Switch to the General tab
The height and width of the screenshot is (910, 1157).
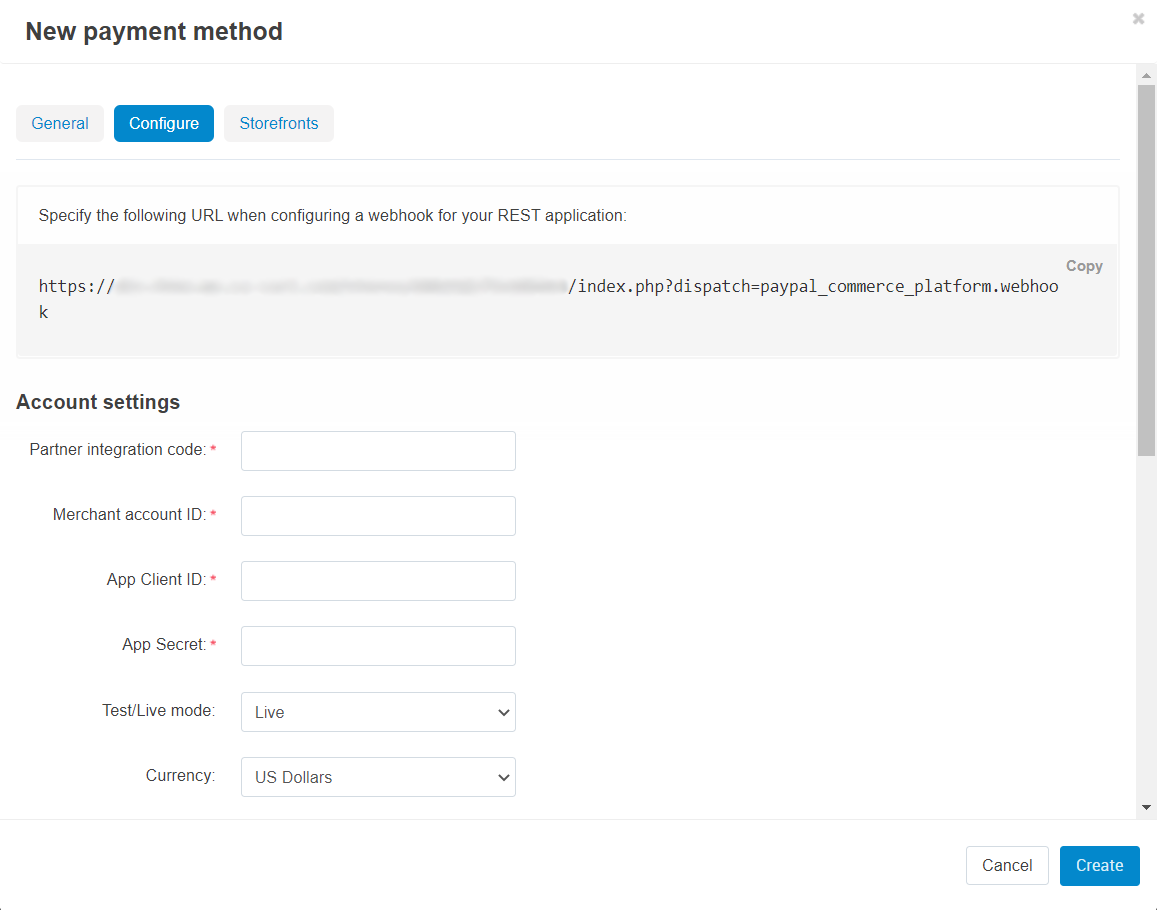tap(60, 123)
